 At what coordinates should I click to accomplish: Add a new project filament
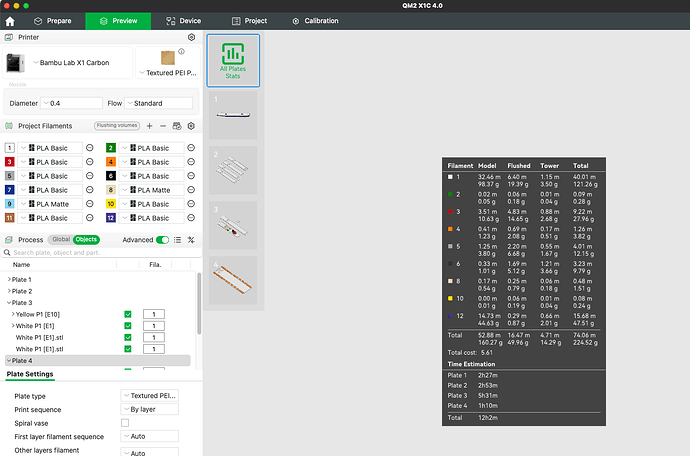coord(150,126)
